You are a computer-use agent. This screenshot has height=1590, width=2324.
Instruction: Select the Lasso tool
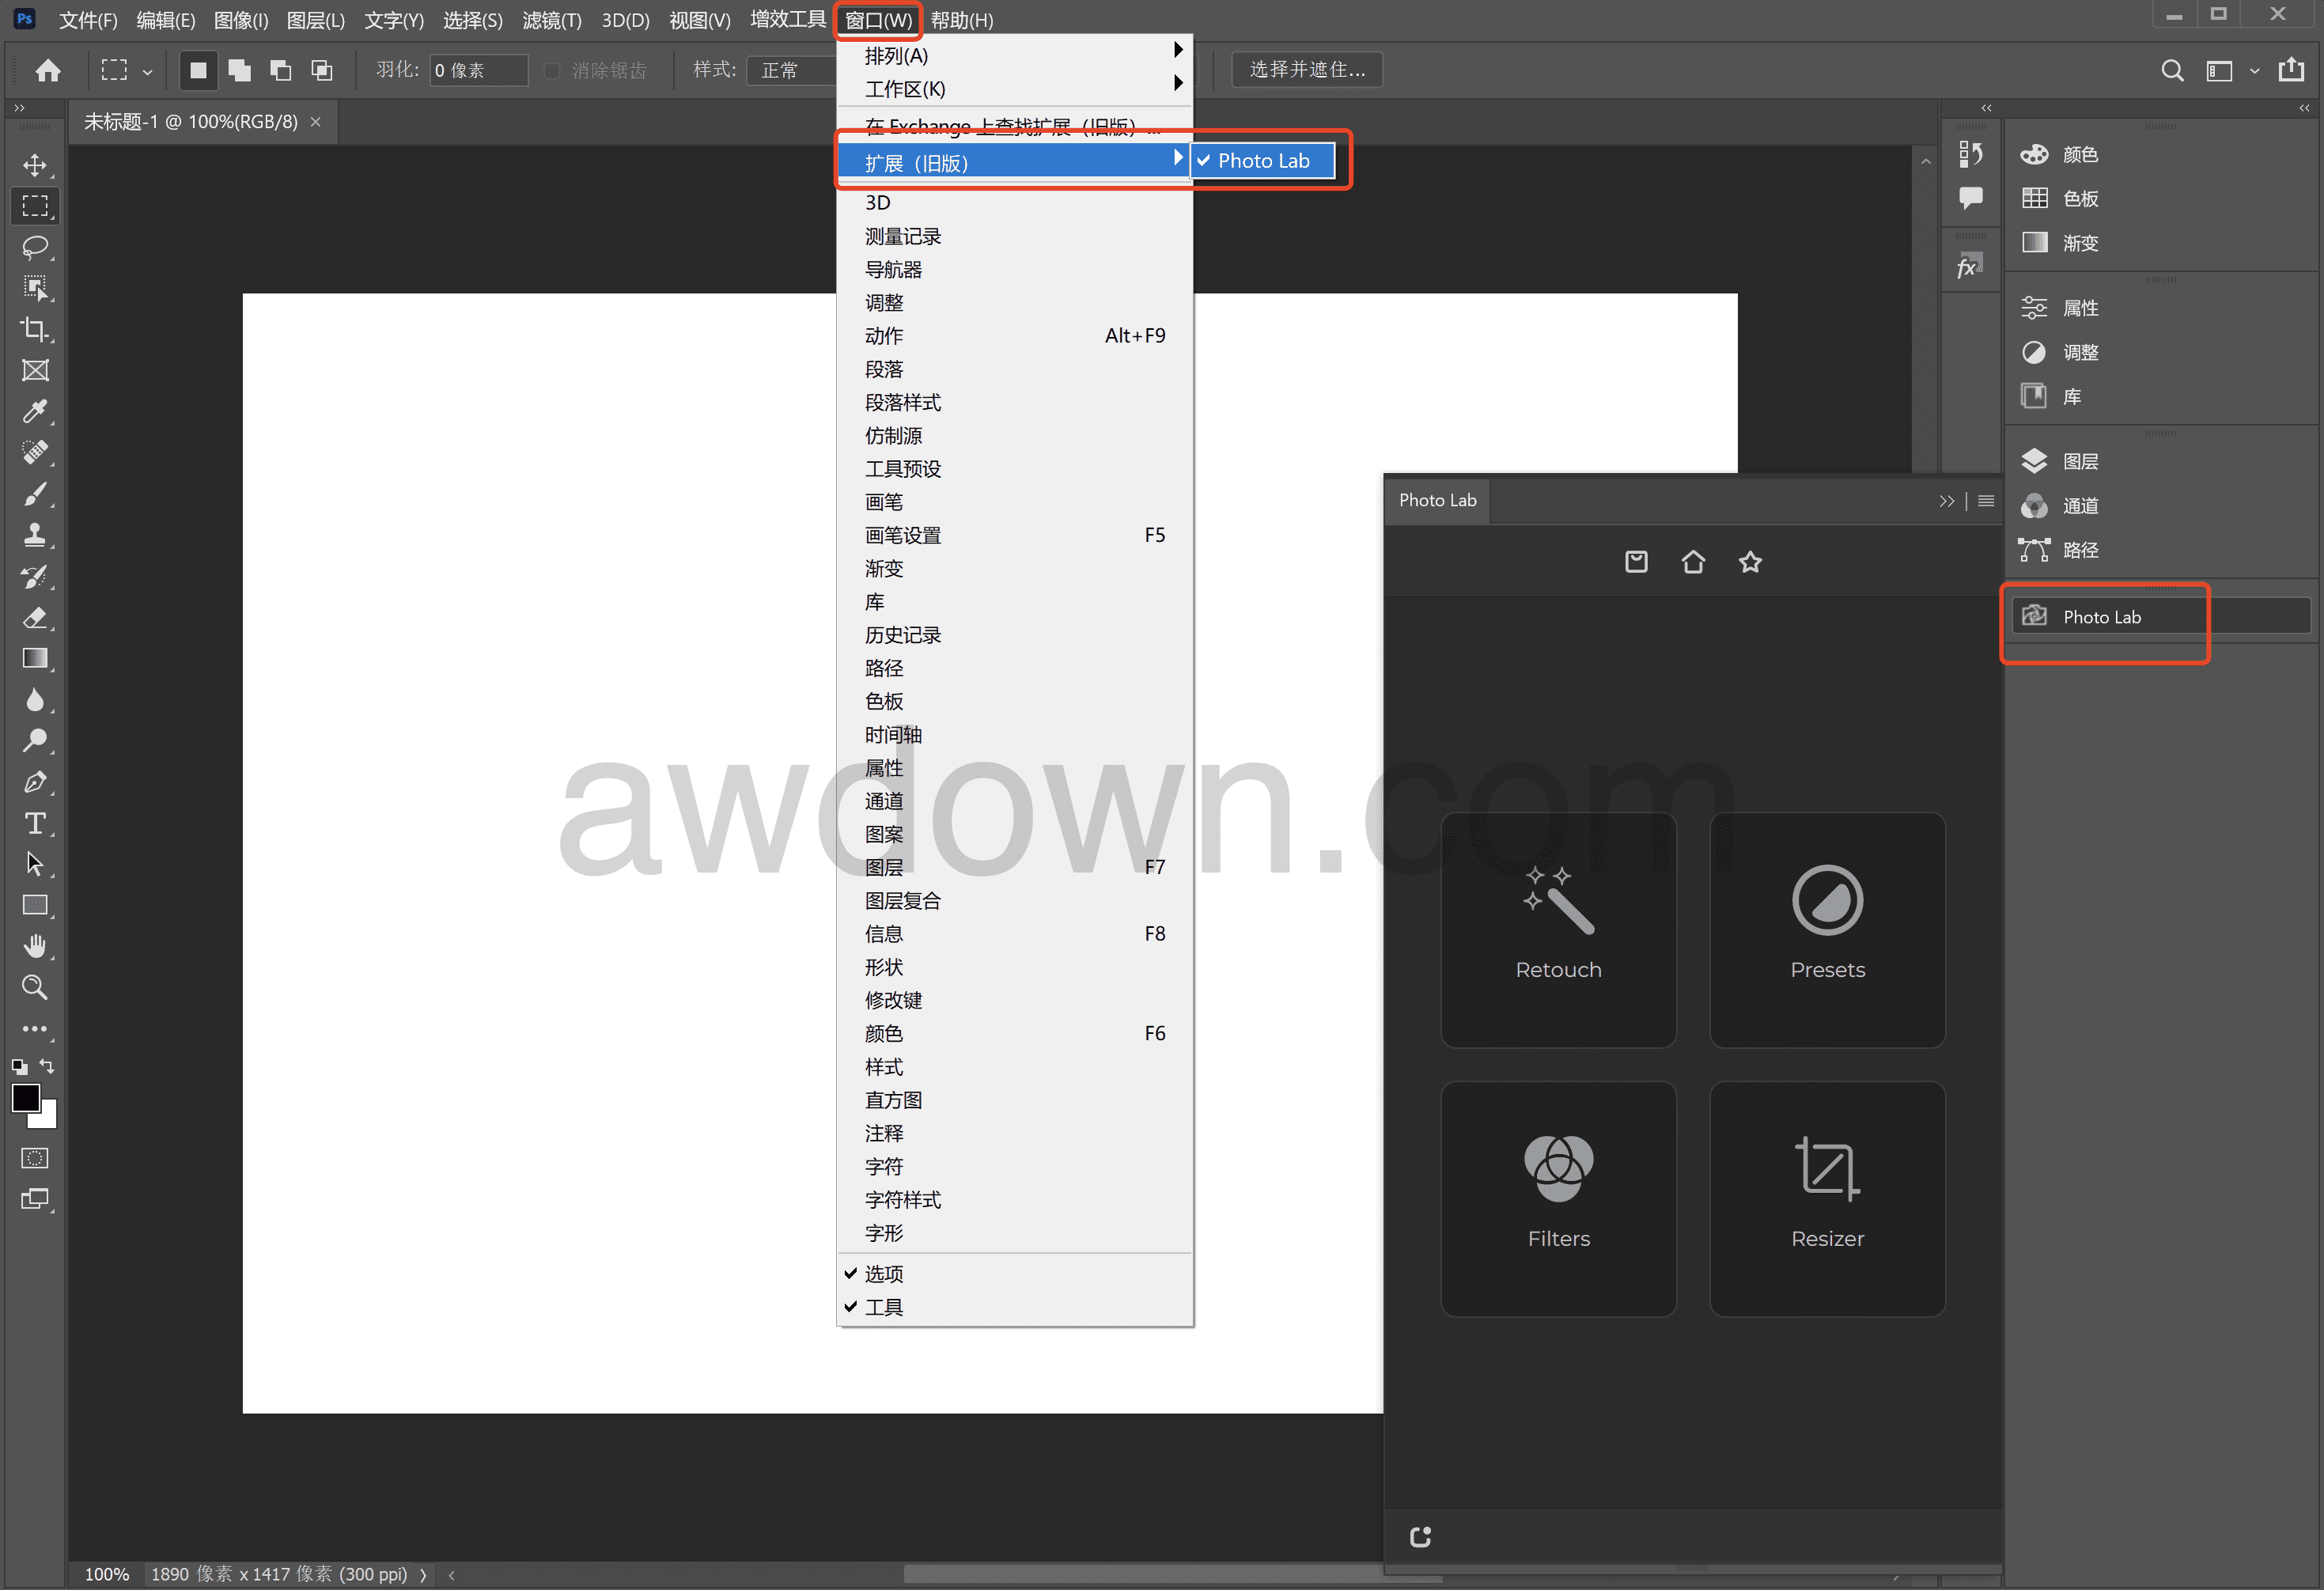tap(35, 247)
